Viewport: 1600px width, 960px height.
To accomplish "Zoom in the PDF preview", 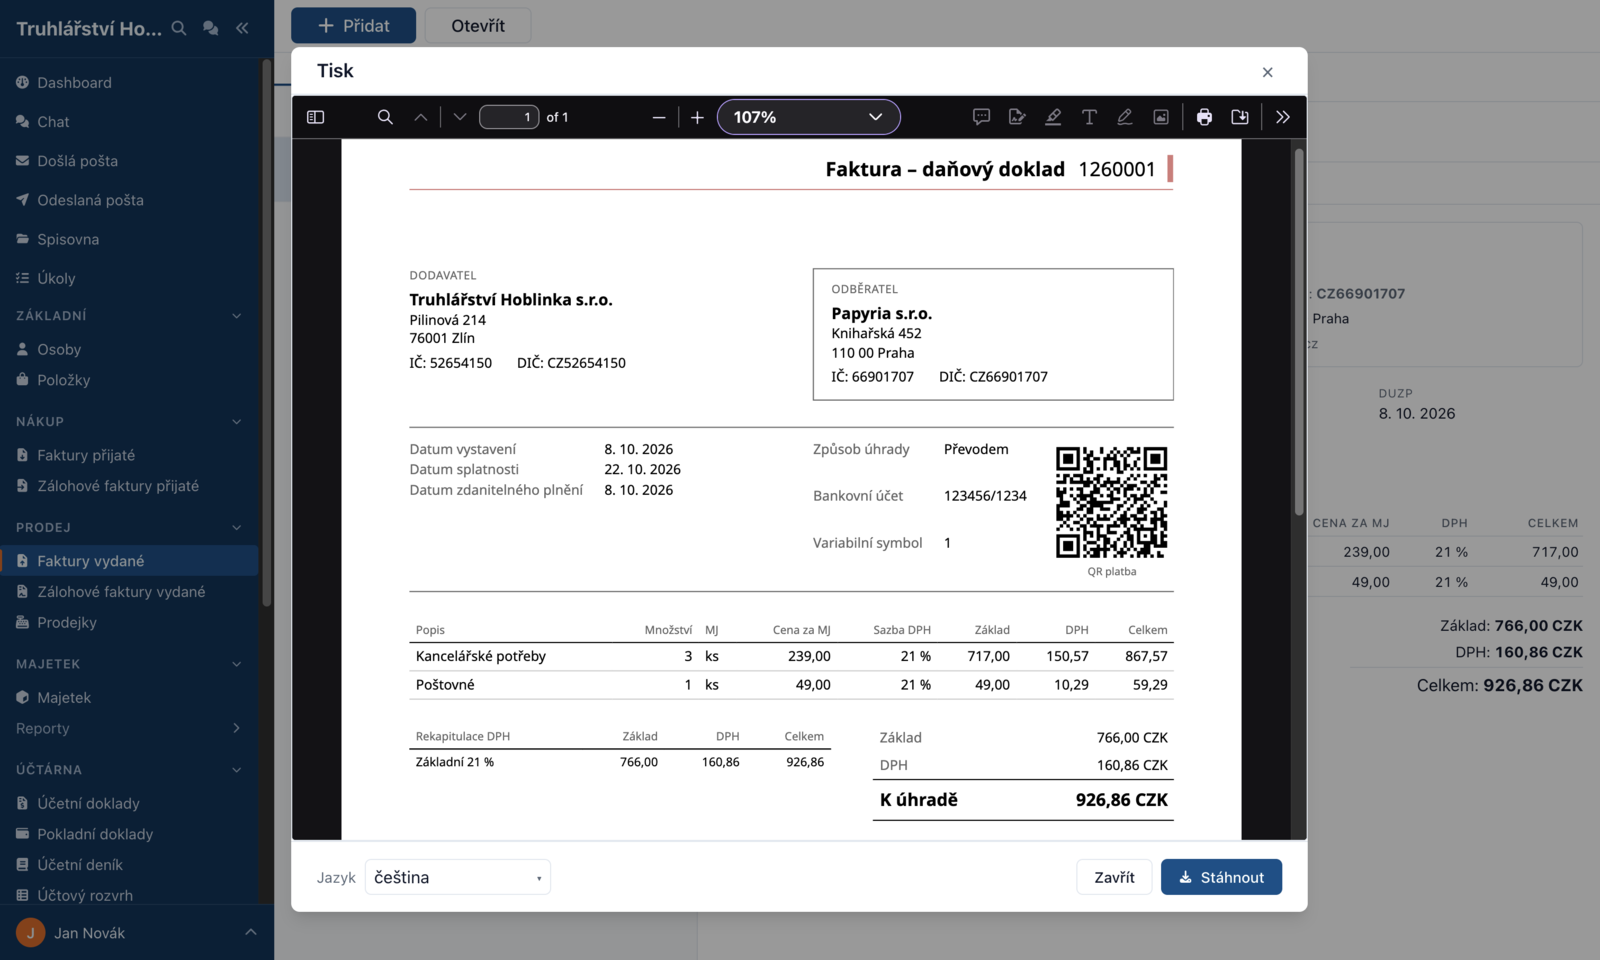I will pyautogui.click(x=697, y=117).
